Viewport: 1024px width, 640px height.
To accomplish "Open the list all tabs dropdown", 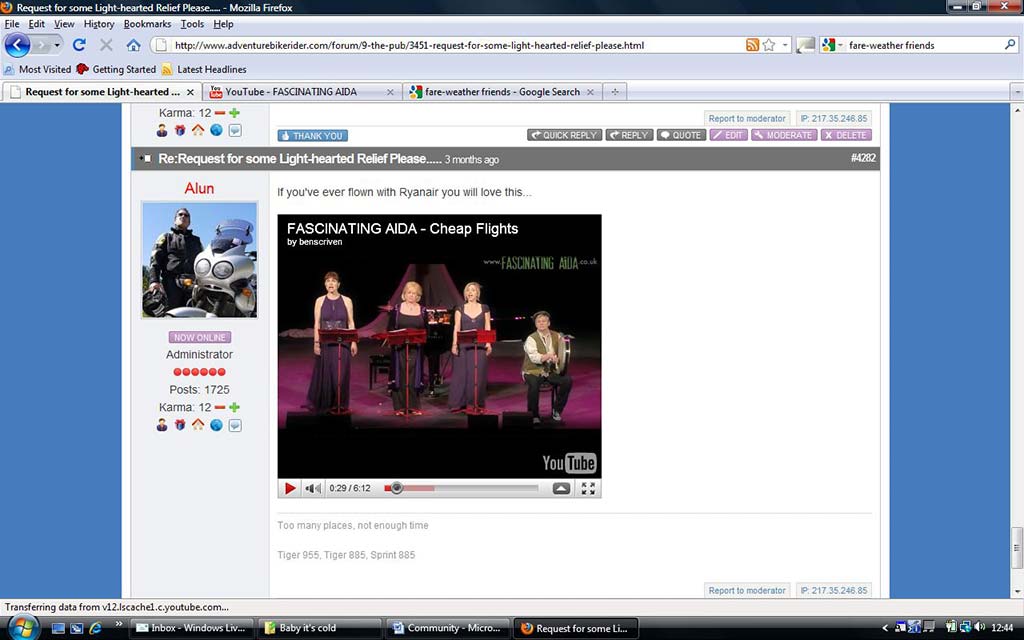I will pos(1017,92).
